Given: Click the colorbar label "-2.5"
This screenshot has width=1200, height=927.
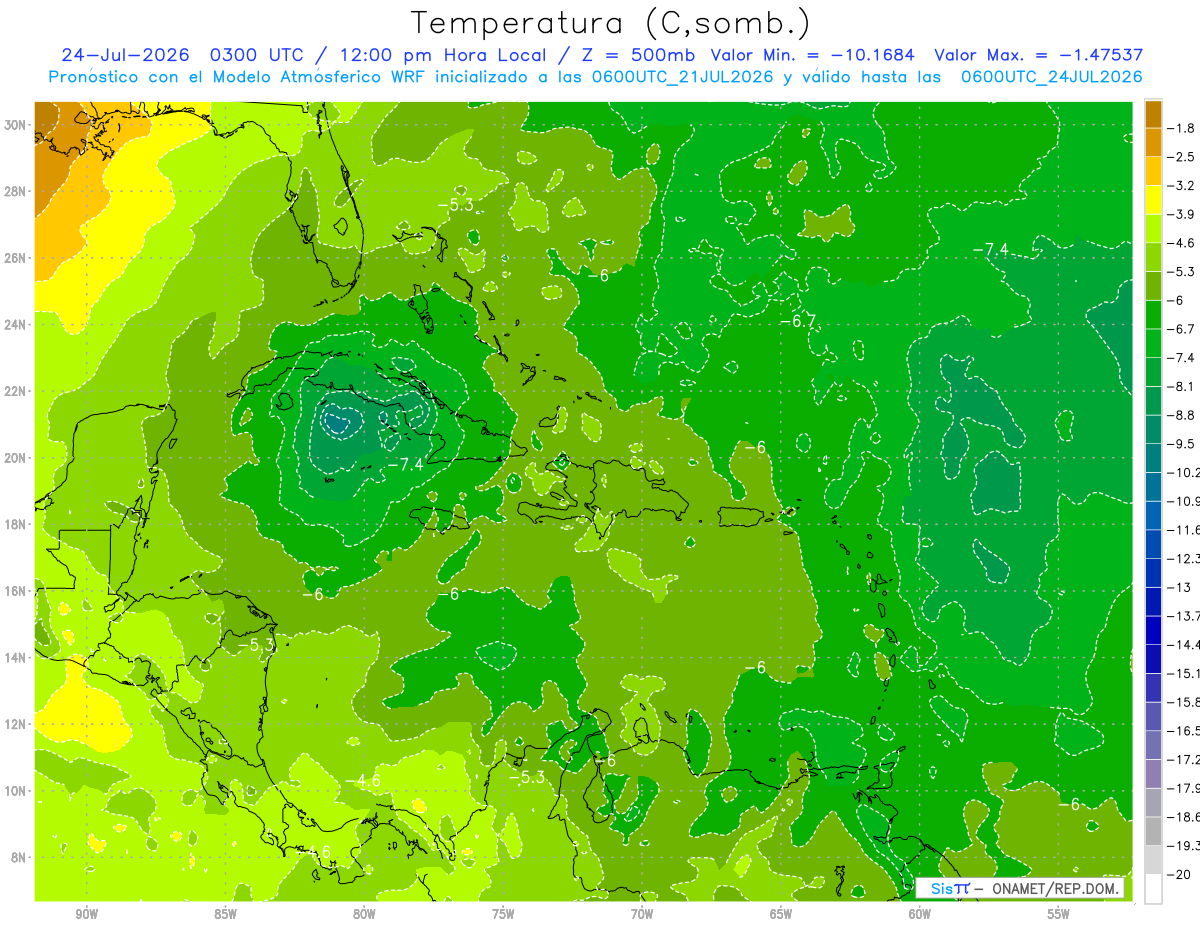Looking at the screenshot, I should click(x=1180, y=157).
